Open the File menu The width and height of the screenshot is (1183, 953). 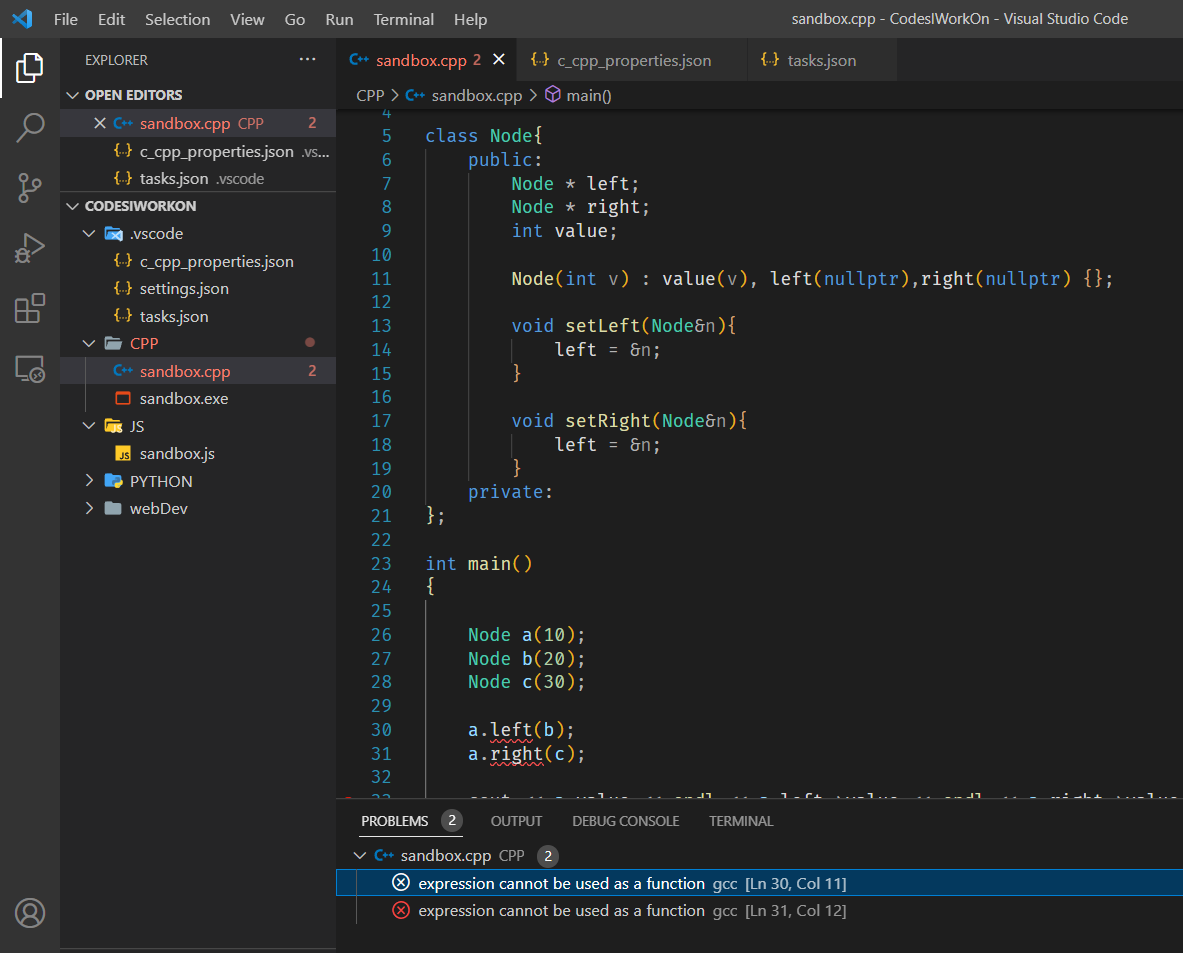tap(66, 19)
